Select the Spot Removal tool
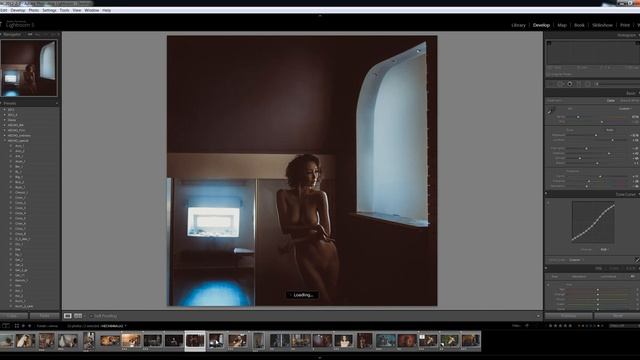 click(x=560, y=84)
